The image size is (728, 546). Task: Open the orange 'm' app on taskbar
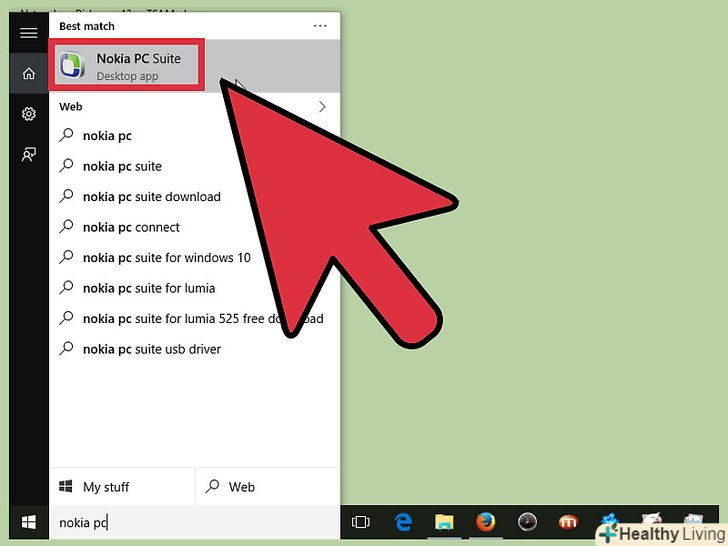point(568,522)
